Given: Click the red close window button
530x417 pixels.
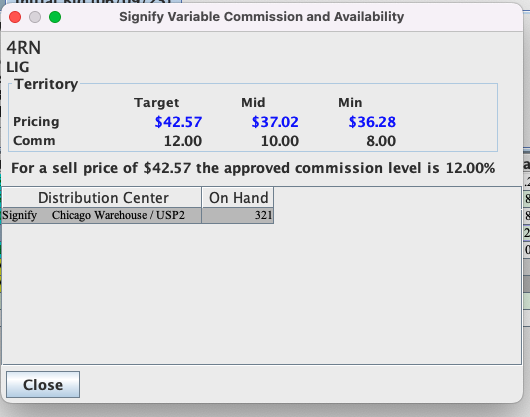Looking at the screenshot, I should click(15, 17).
